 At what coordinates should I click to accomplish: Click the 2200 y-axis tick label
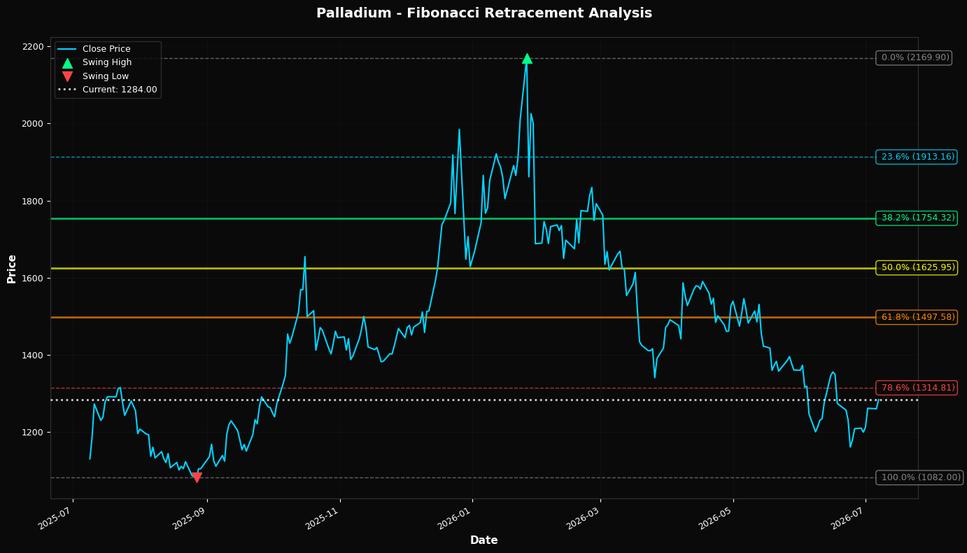pyautogui.click(x=33, y=47)
